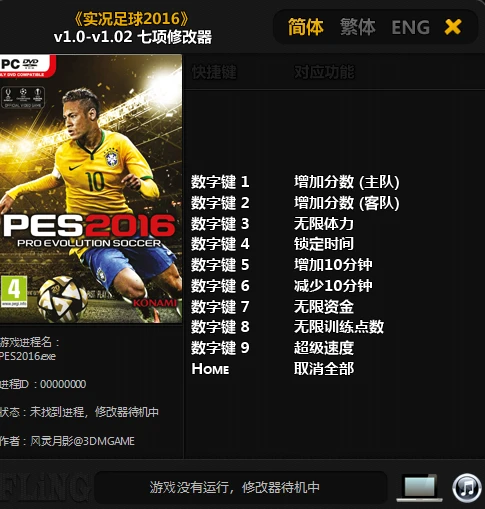485x509 pixels.
Task: Click 增加分数 (客队) option
Action: tap(347, 203)
